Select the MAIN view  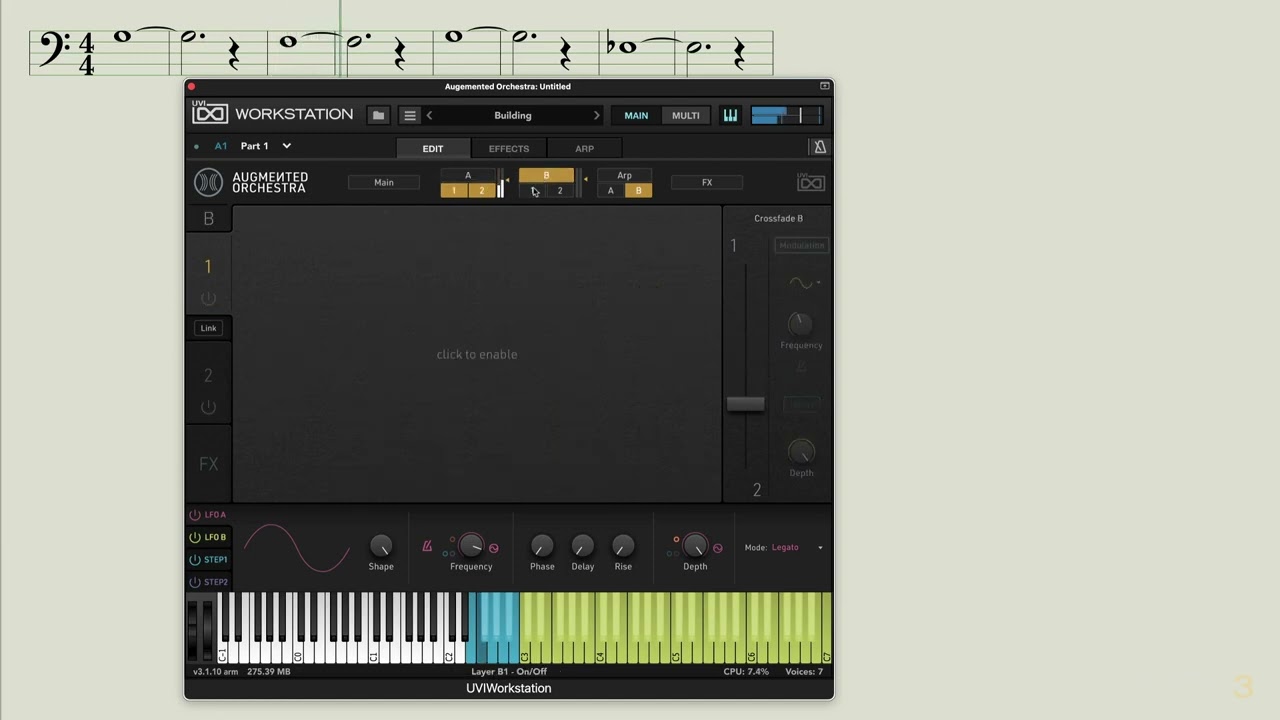[636, 115]
